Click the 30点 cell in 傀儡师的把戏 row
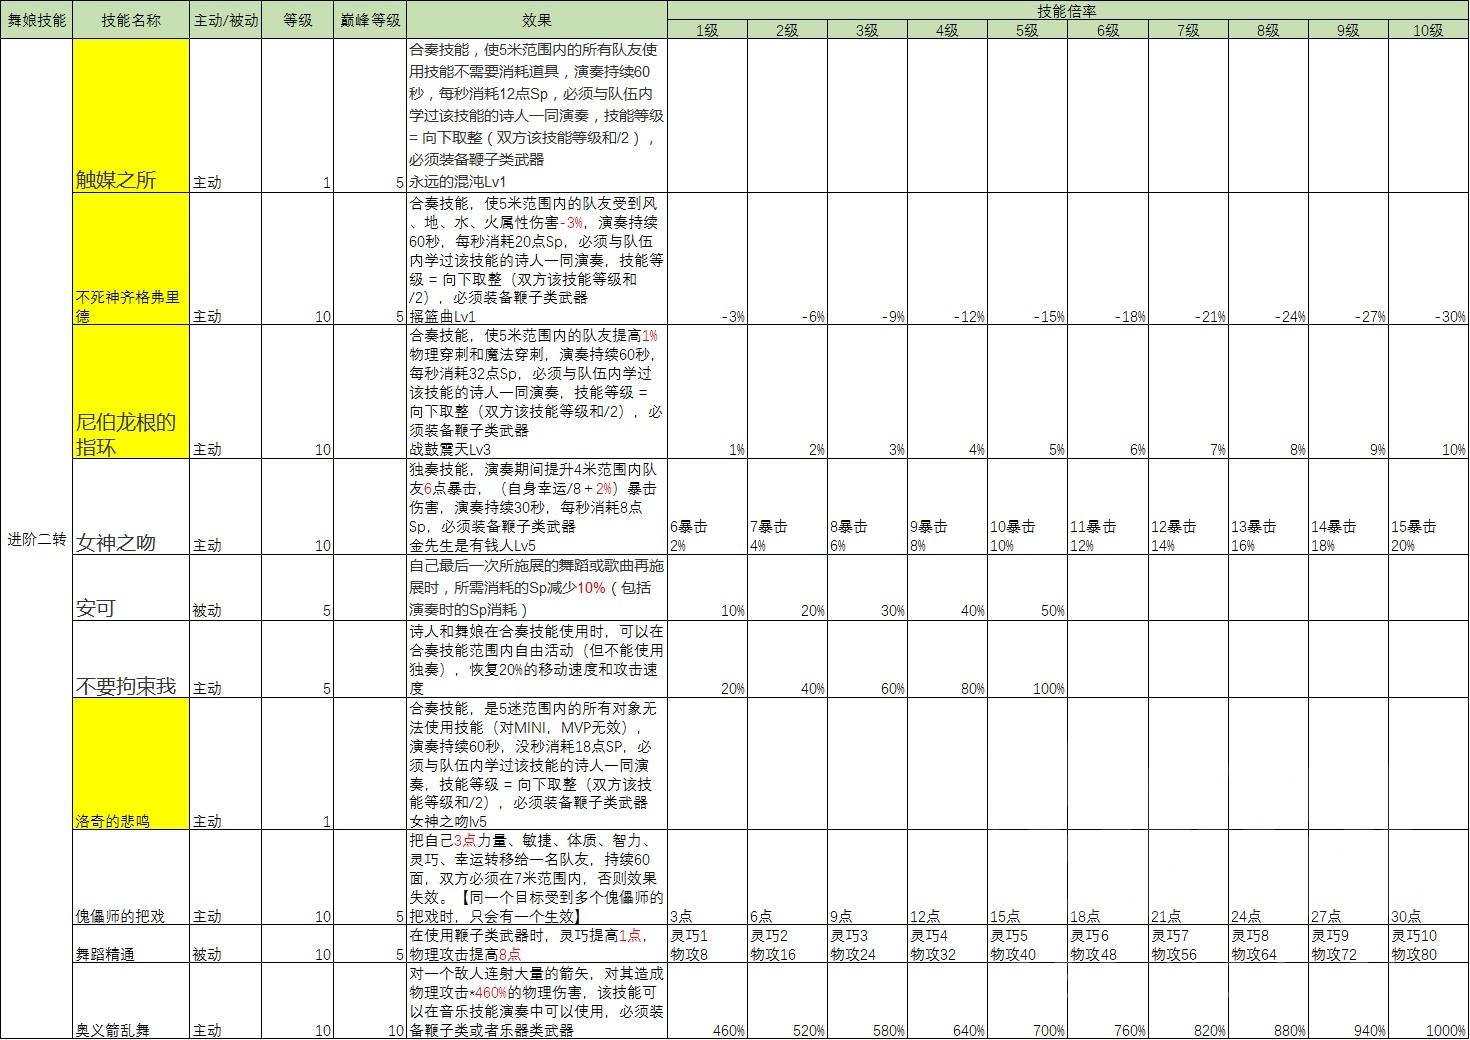The width and height of the screenshot is (1470, 1040). click(1428, 878)
